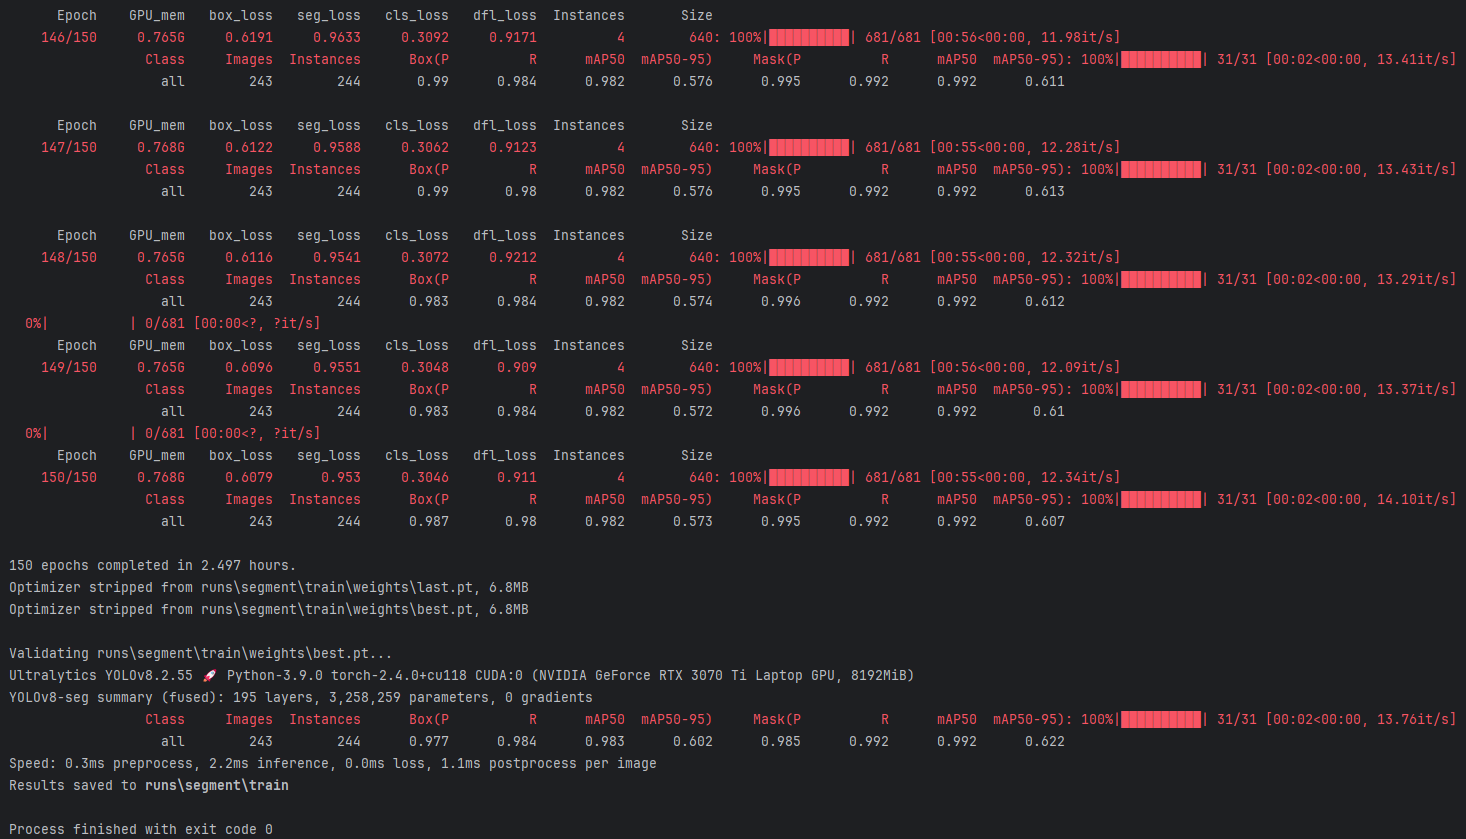The image size is (1466, 839).
Task: Click the seg_loss value 0.9588
Action: tap(337, 147)
